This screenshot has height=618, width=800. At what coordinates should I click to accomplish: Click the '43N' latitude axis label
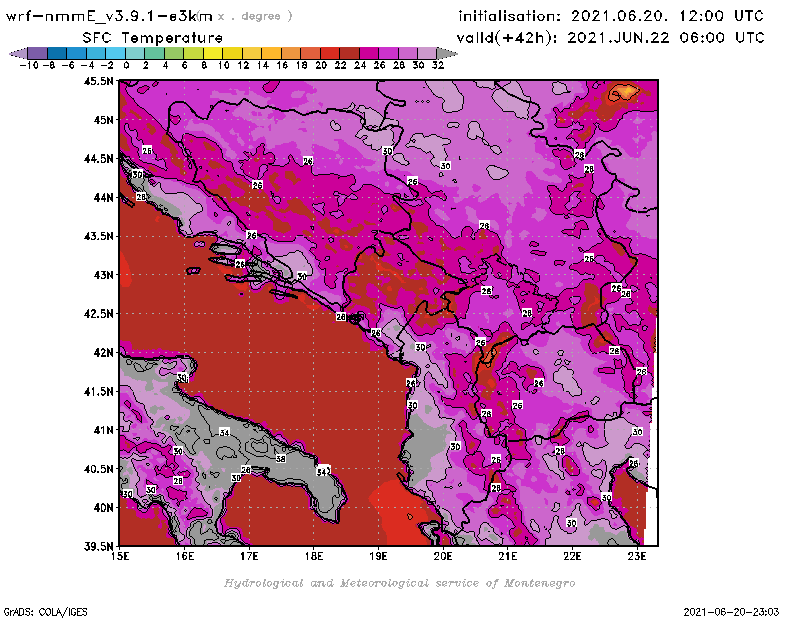pos(103,275)
